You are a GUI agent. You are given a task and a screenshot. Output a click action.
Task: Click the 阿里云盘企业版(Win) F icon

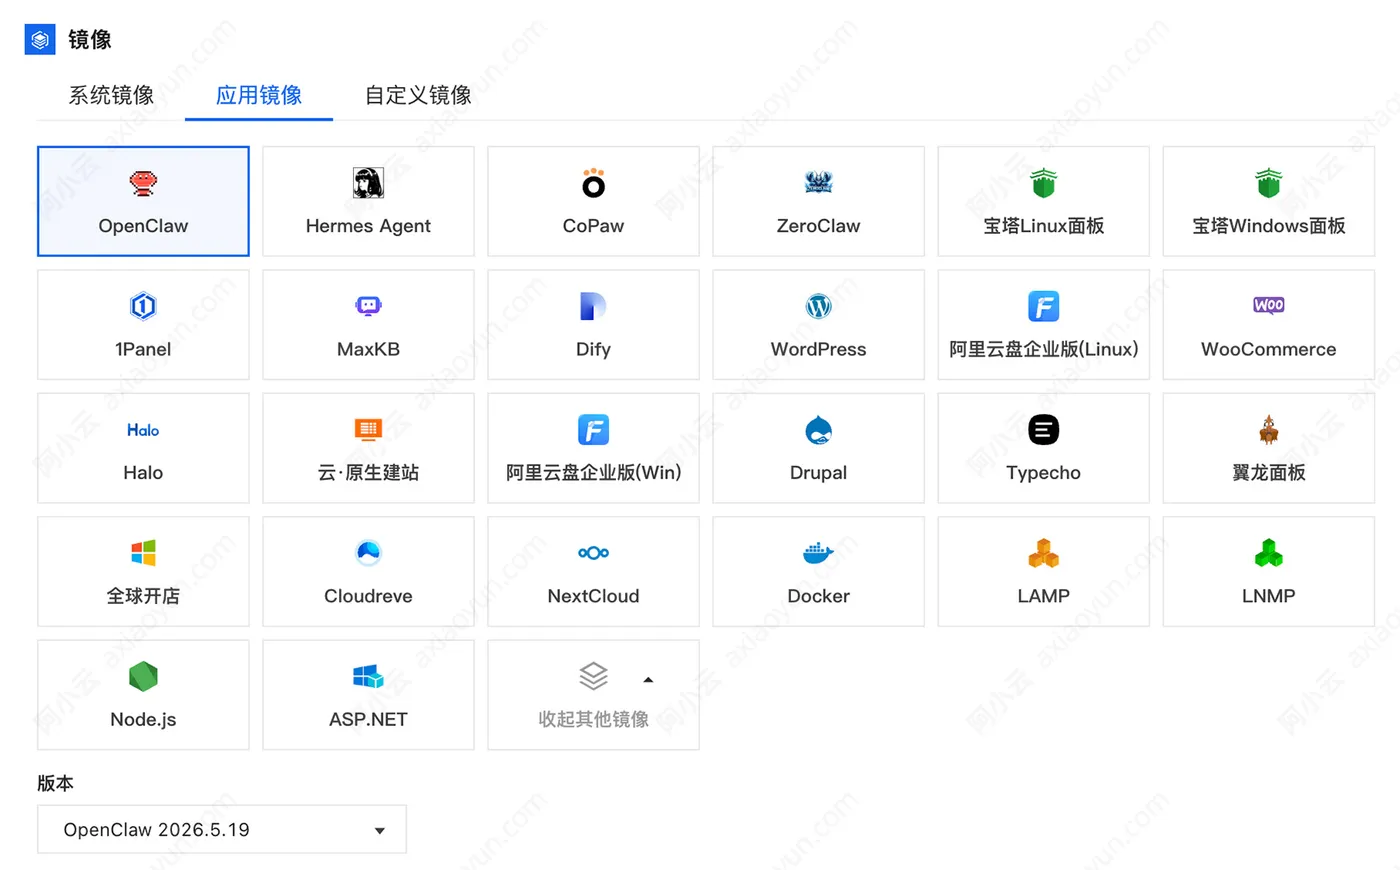point(593,429)
